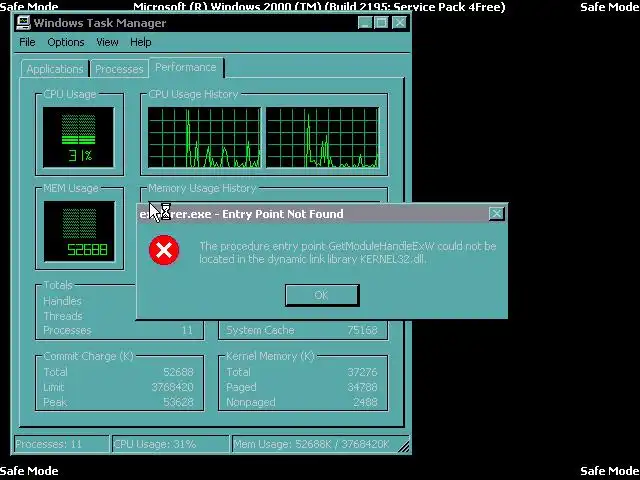
Task: Switch to the Applications tab
Action: tap(55, 69)
